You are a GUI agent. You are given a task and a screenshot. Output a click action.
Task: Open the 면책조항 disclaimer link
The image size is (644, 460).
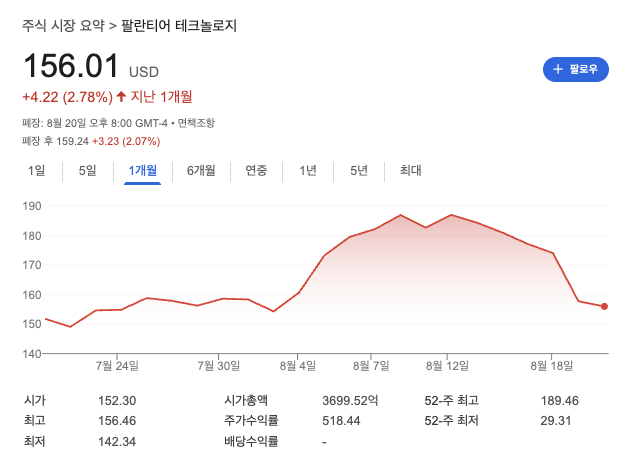tap(196, 123)
